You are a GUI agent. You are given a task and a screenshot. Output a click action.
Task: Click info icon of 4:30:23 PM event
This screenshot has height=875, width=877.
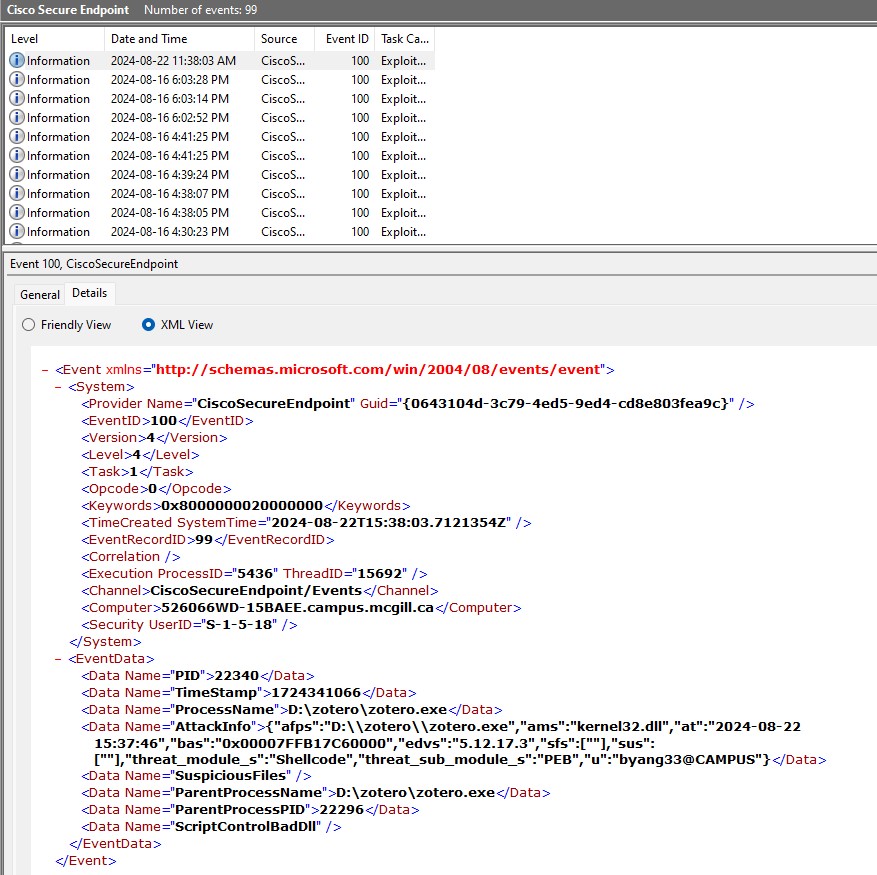pyautogui.click(x=17, y=231)
